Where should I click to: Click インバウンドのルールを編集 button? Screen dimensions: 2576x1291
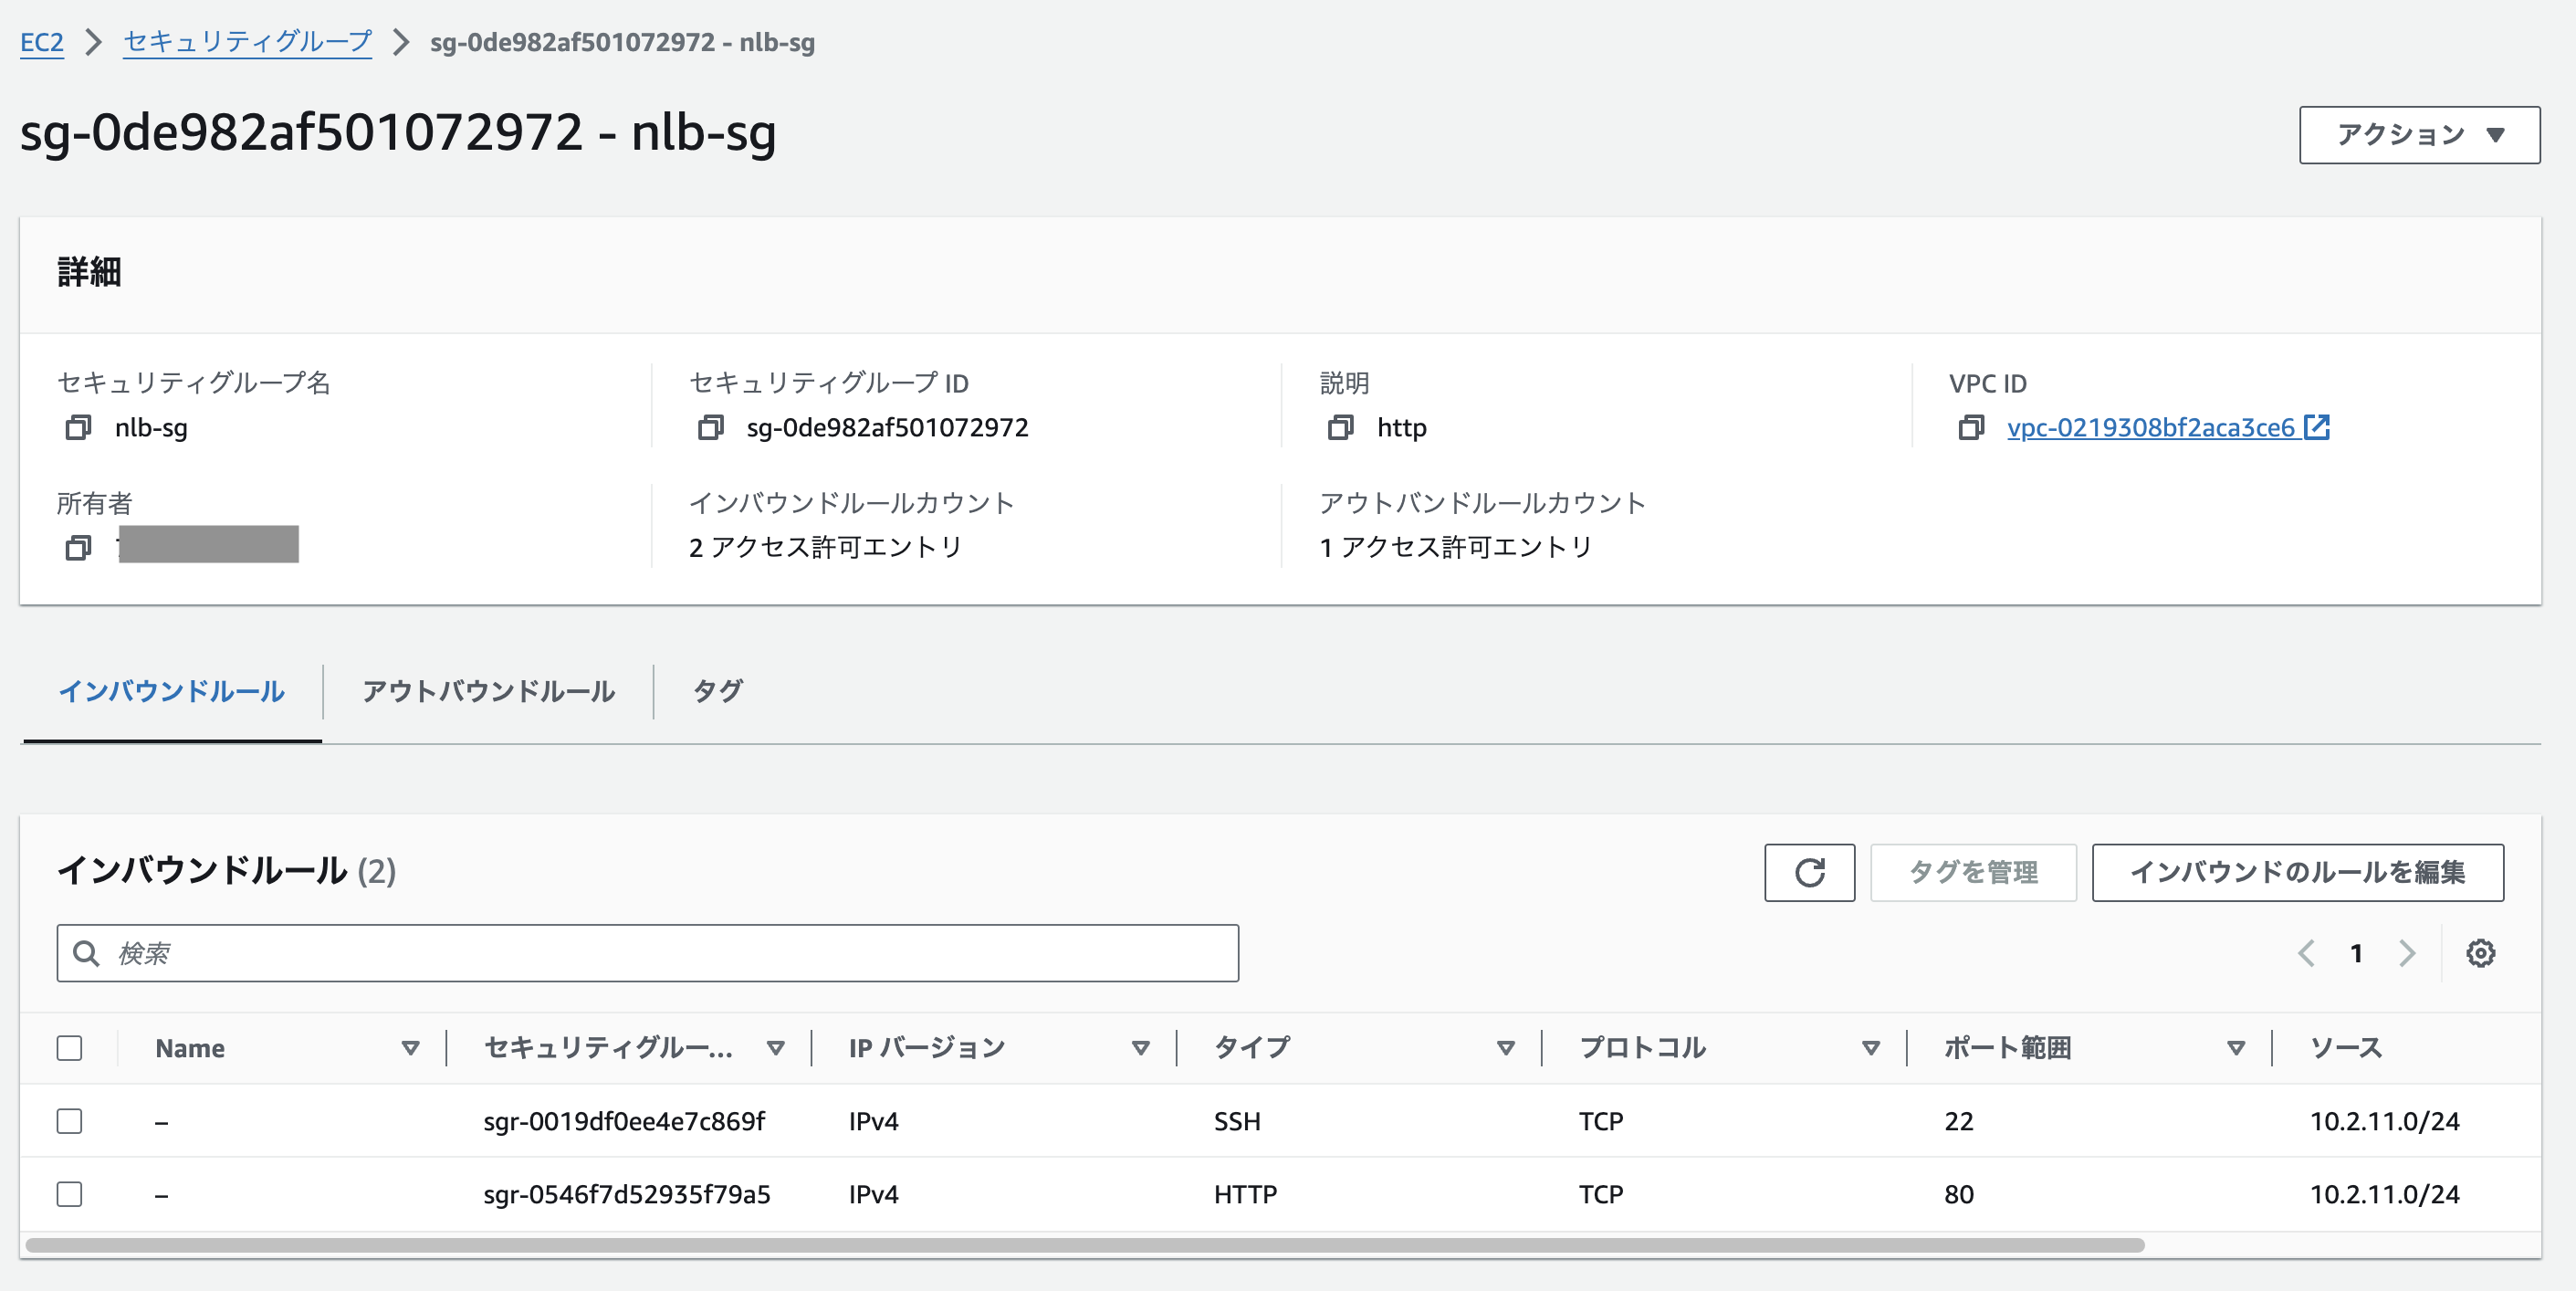2297,872
